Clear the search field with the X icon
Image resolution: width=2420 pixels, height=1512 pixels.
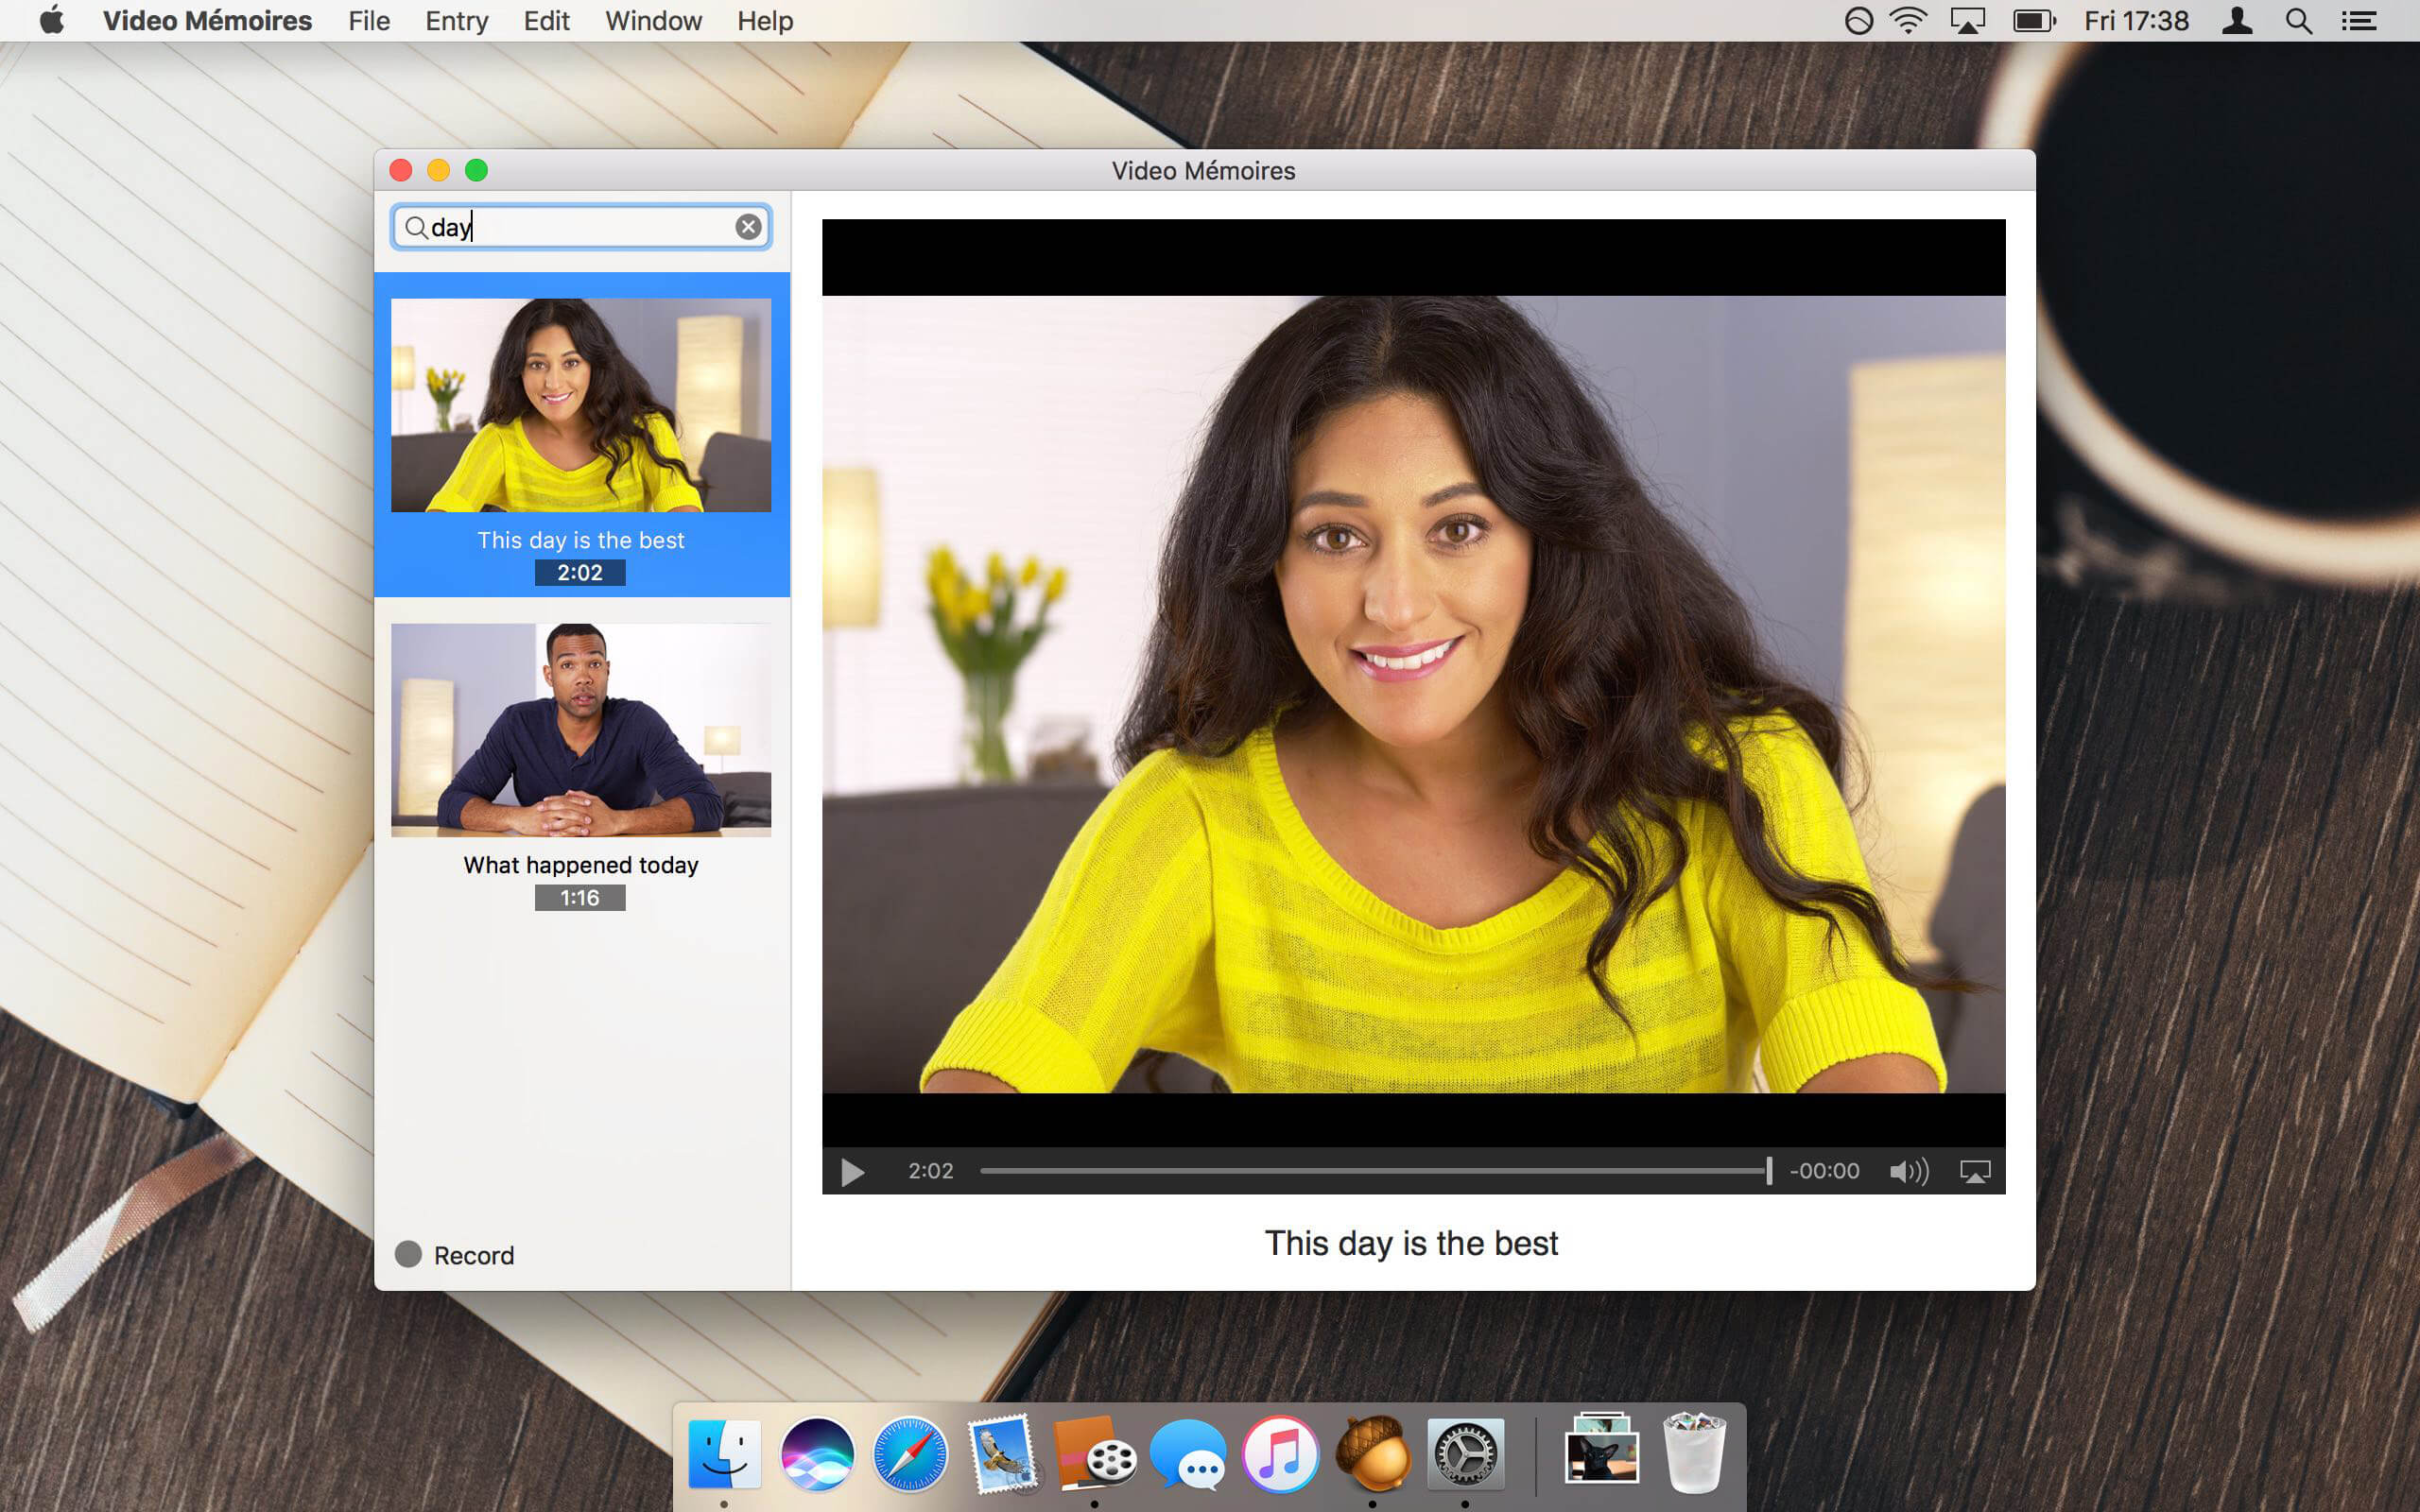(x=748, y=227)
